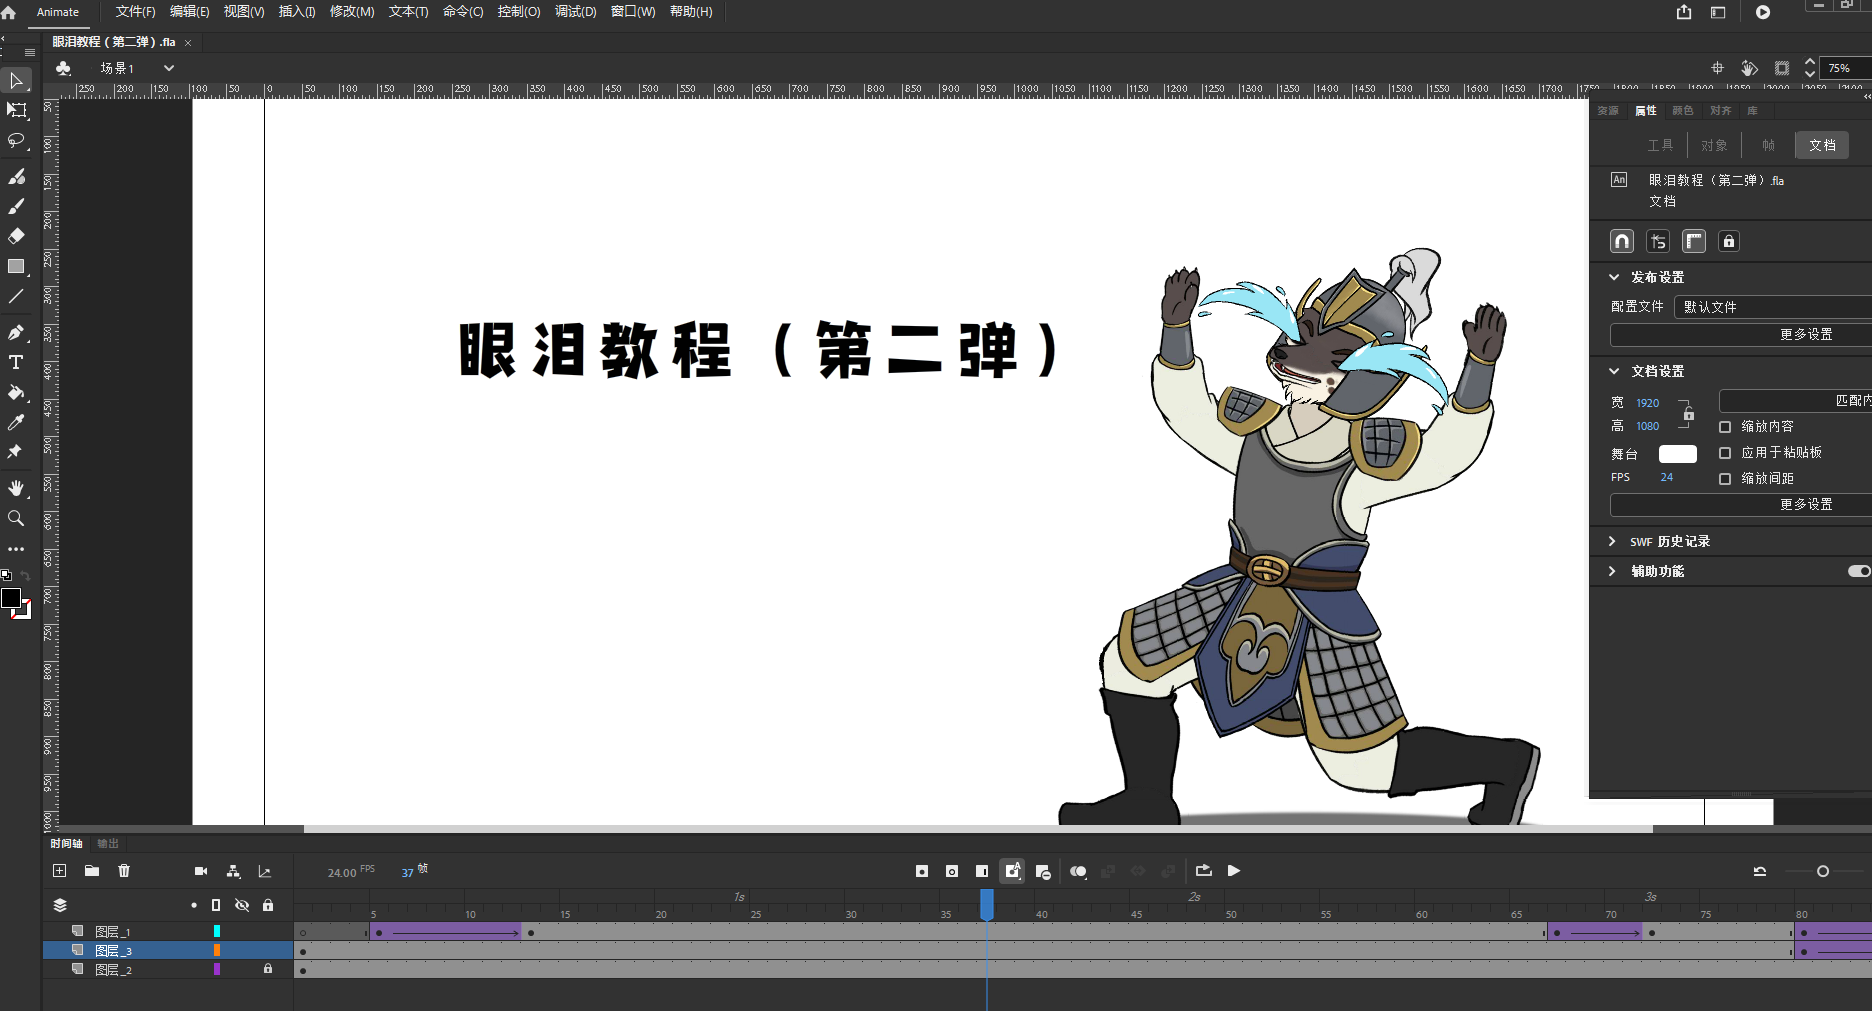Toggle the 辅助功能 switch

[x=1859, y=571]
